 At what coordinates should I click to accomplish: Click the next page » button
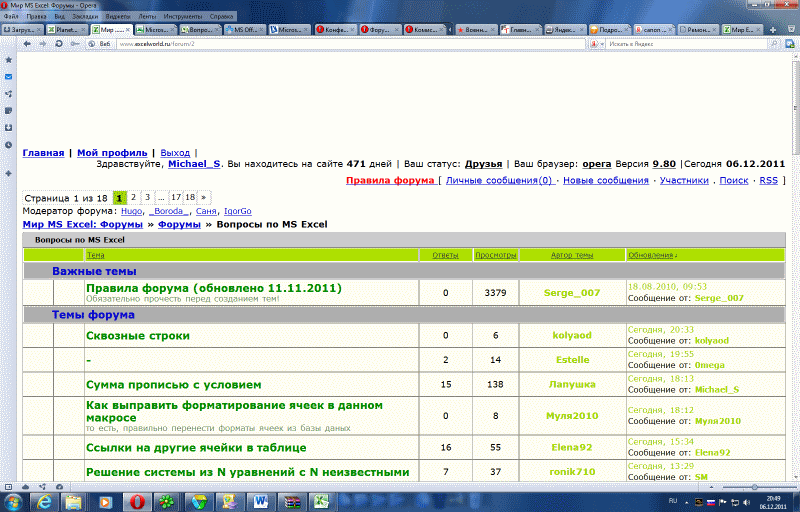coord(204,197)
